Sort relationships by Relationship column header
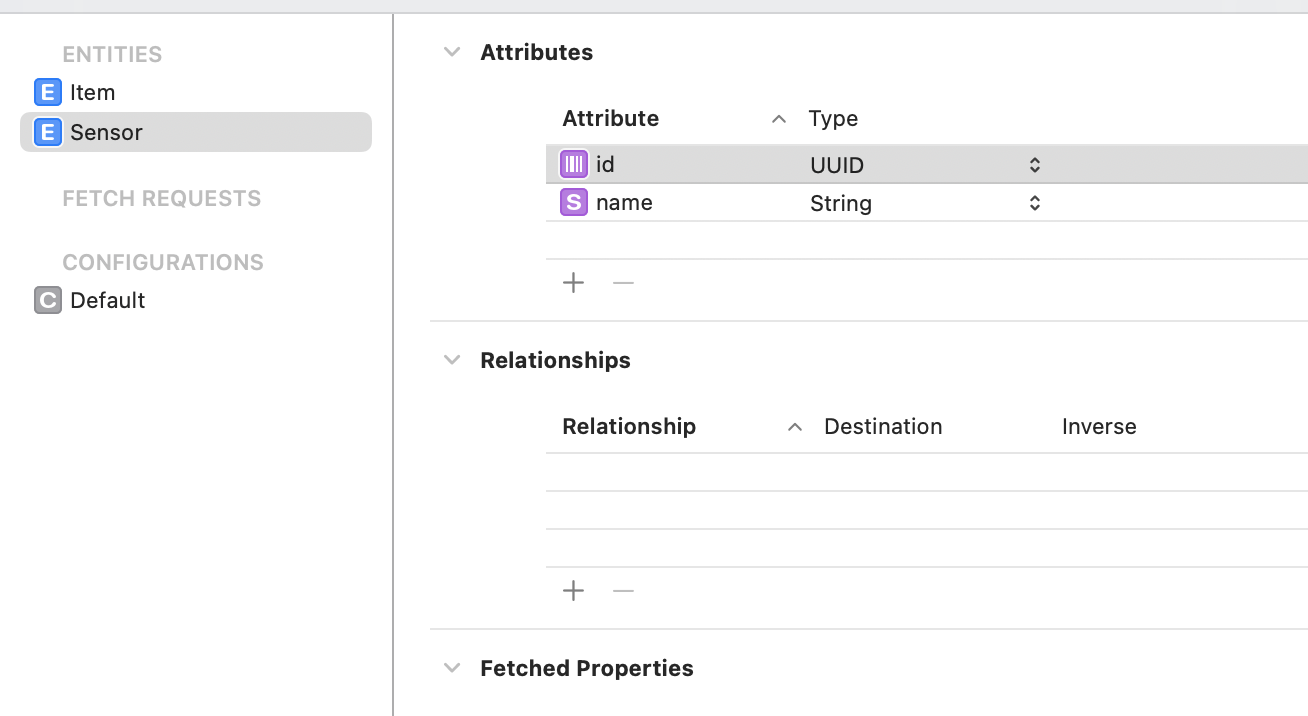Image resolution: width=1308 pixels, height=716 pixels. [629, 427]
